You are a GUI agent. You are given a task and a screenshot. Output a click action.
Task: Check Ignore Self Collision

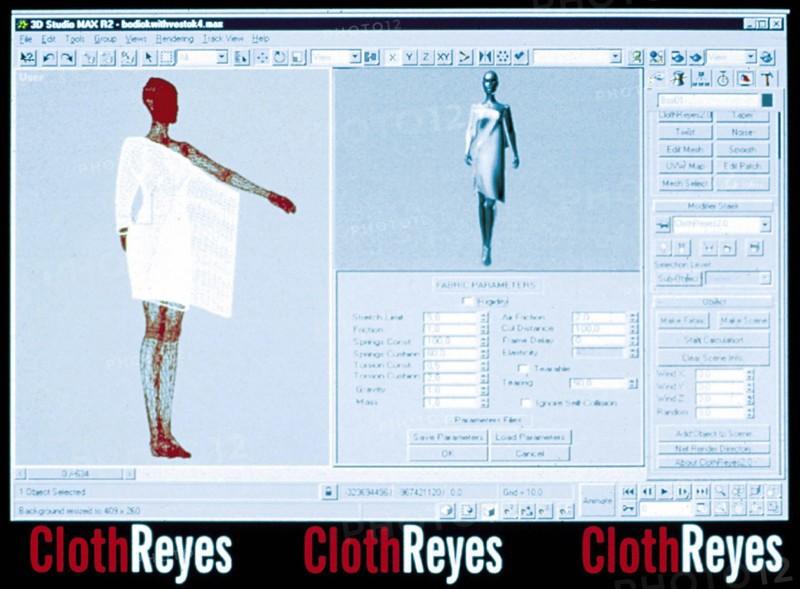click(525, 403)
